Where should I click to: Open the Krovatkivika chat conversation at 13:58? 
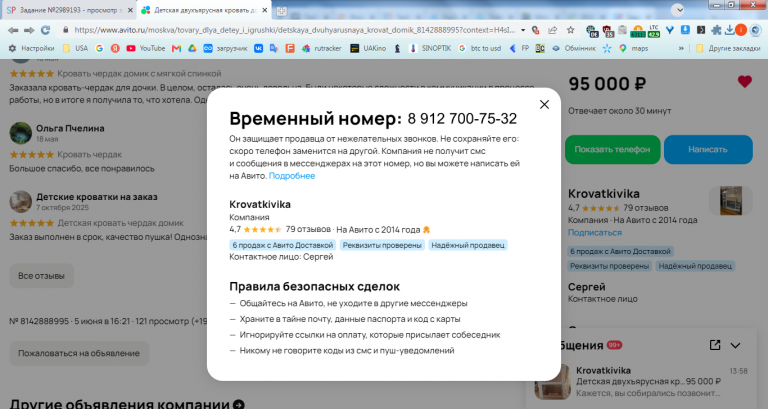point(642,381)
